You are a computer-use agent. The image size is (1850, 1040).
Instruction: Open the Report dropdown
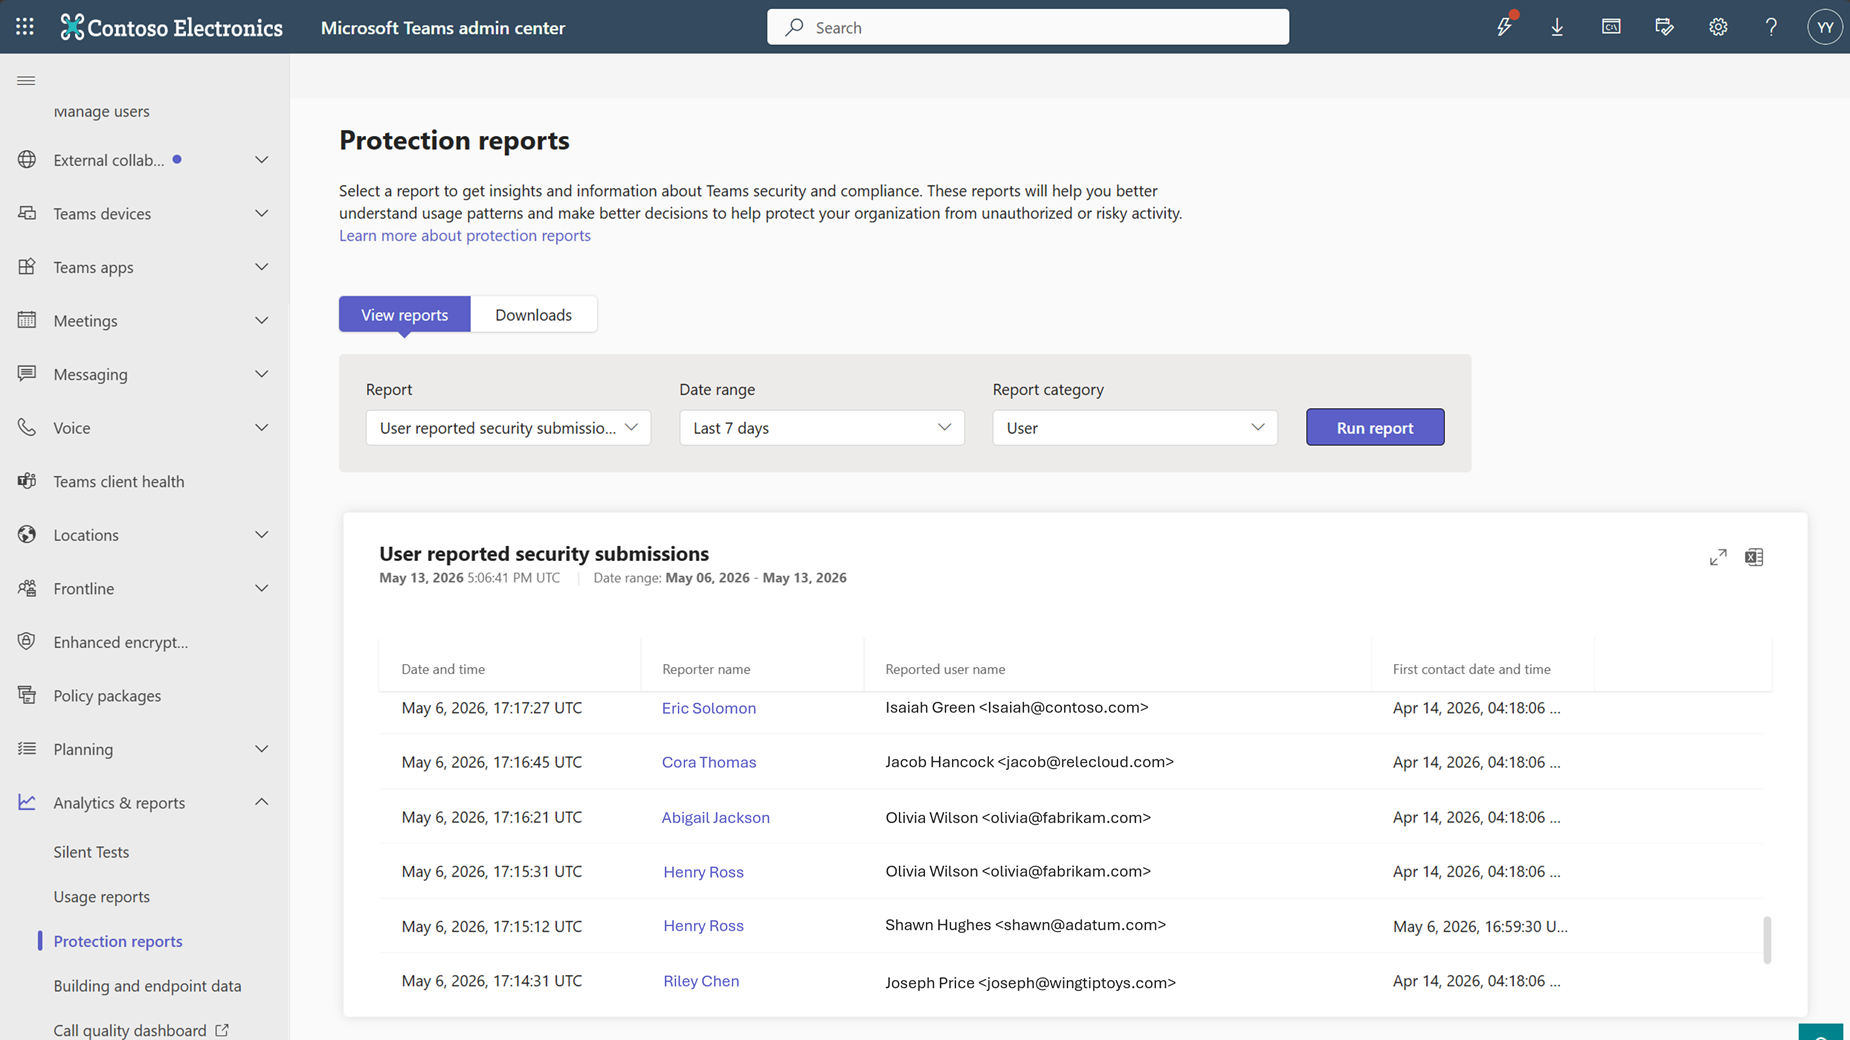coord(508,428)
